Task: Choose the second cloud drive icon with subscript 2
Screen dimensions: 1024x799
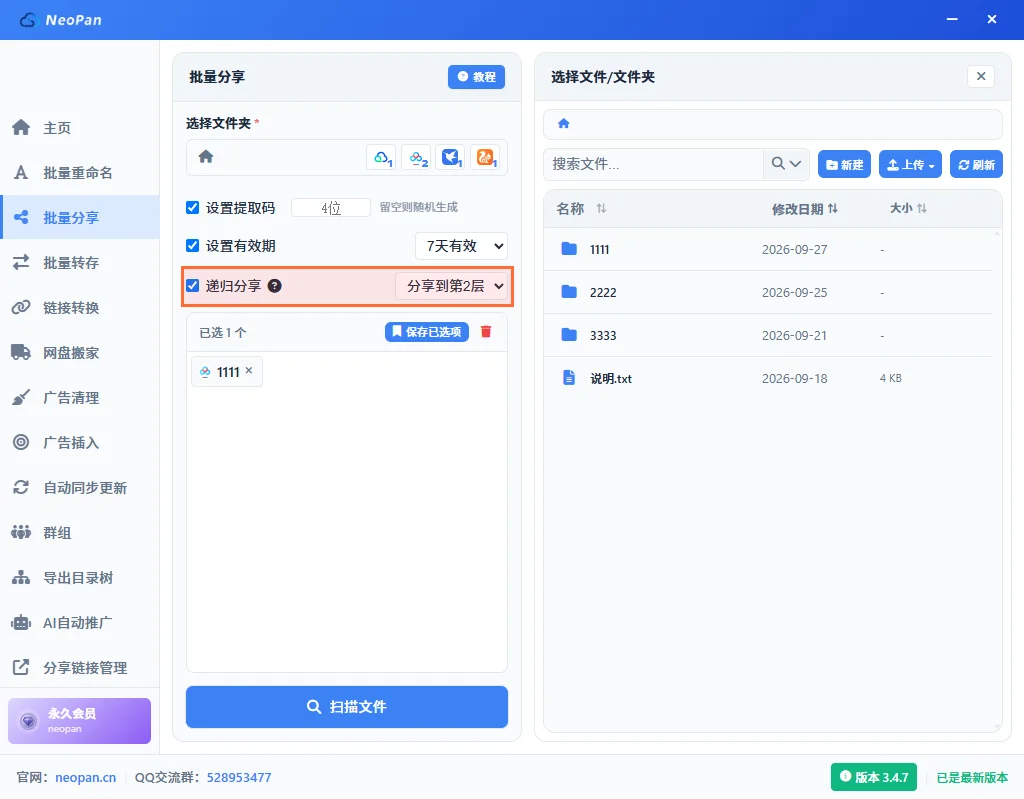Action: [x=417, y=157]
